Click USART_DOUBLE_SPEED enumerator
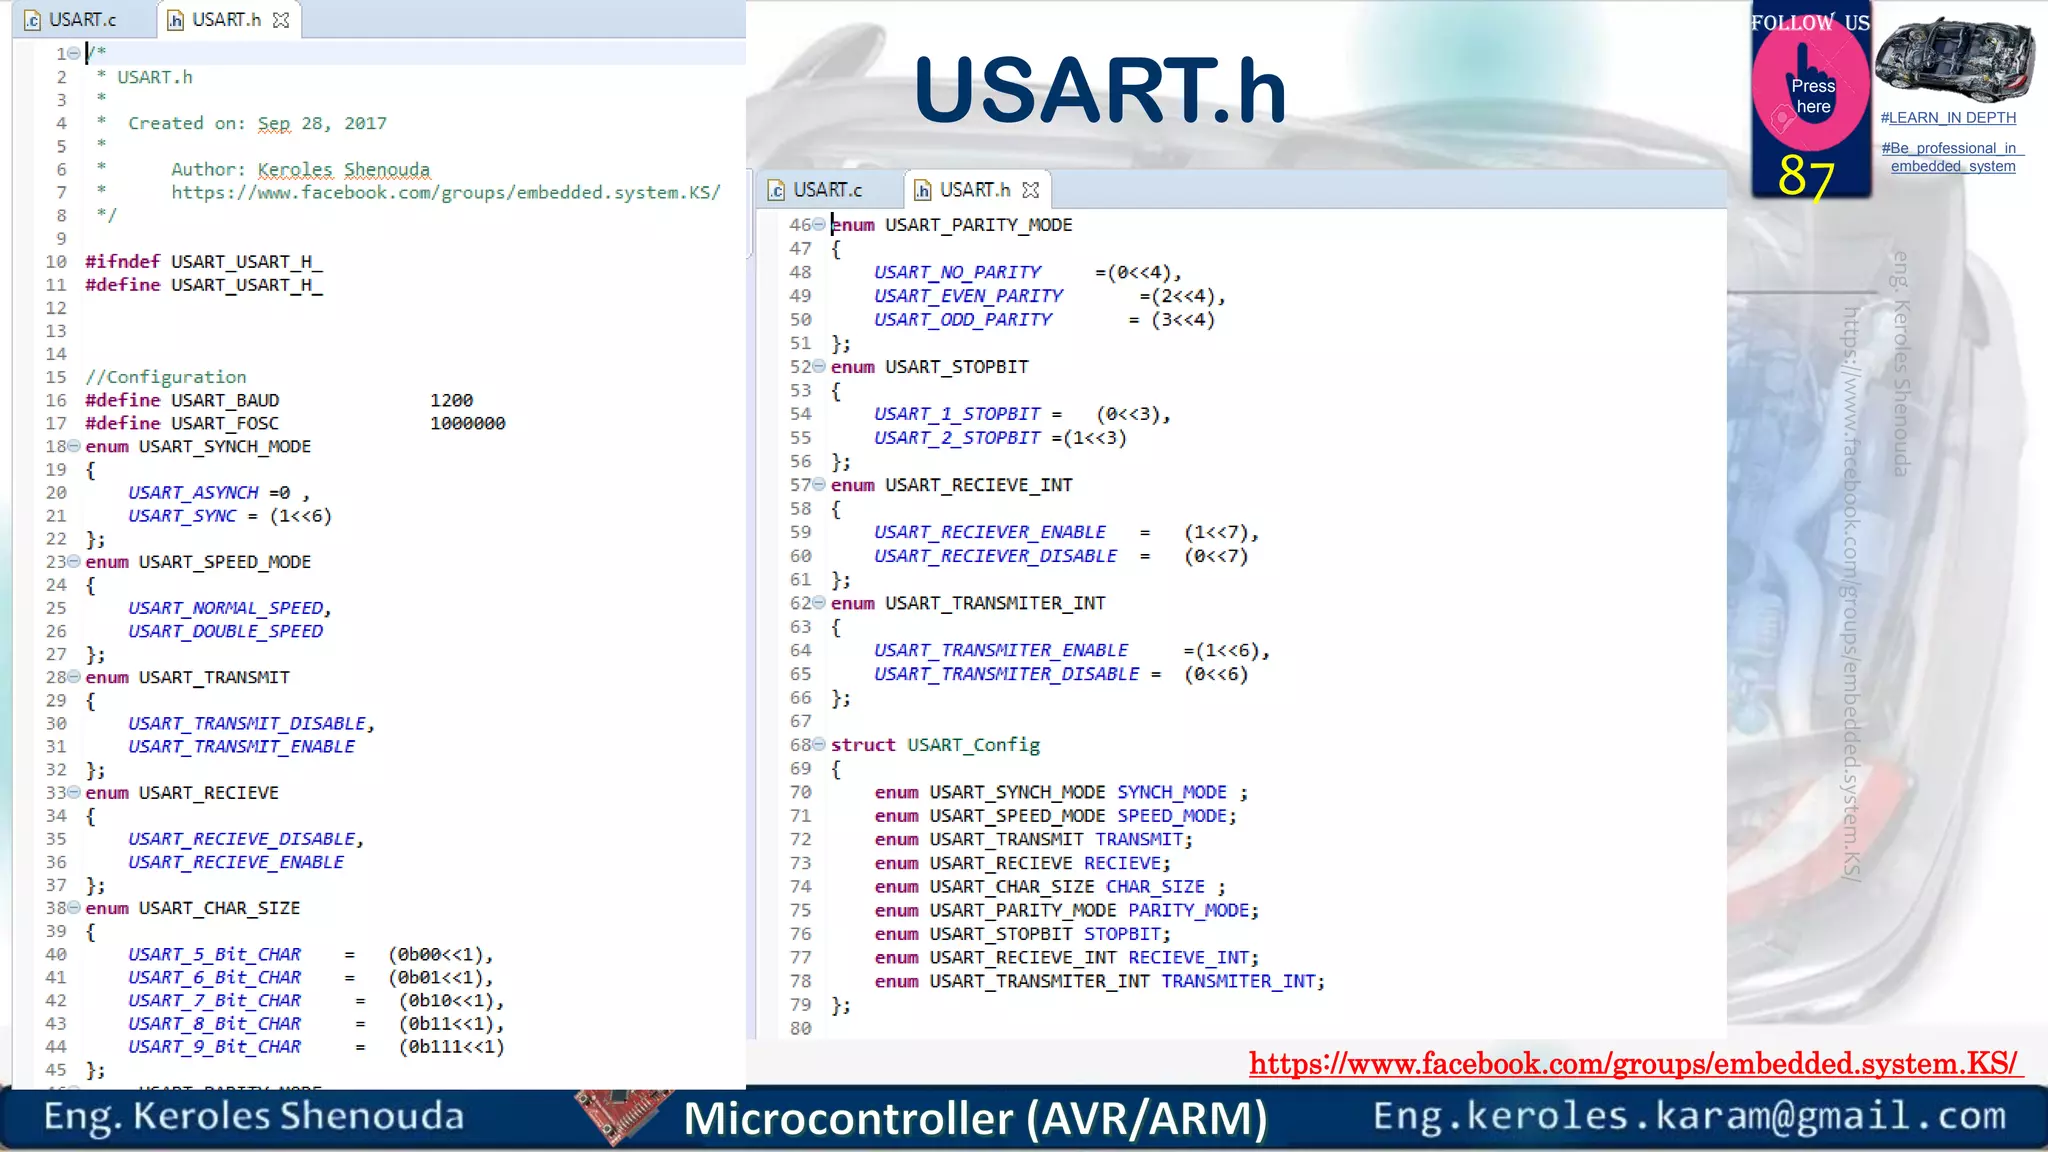The height and width of the screenshot is (1152, 2048). click(225, 630)
